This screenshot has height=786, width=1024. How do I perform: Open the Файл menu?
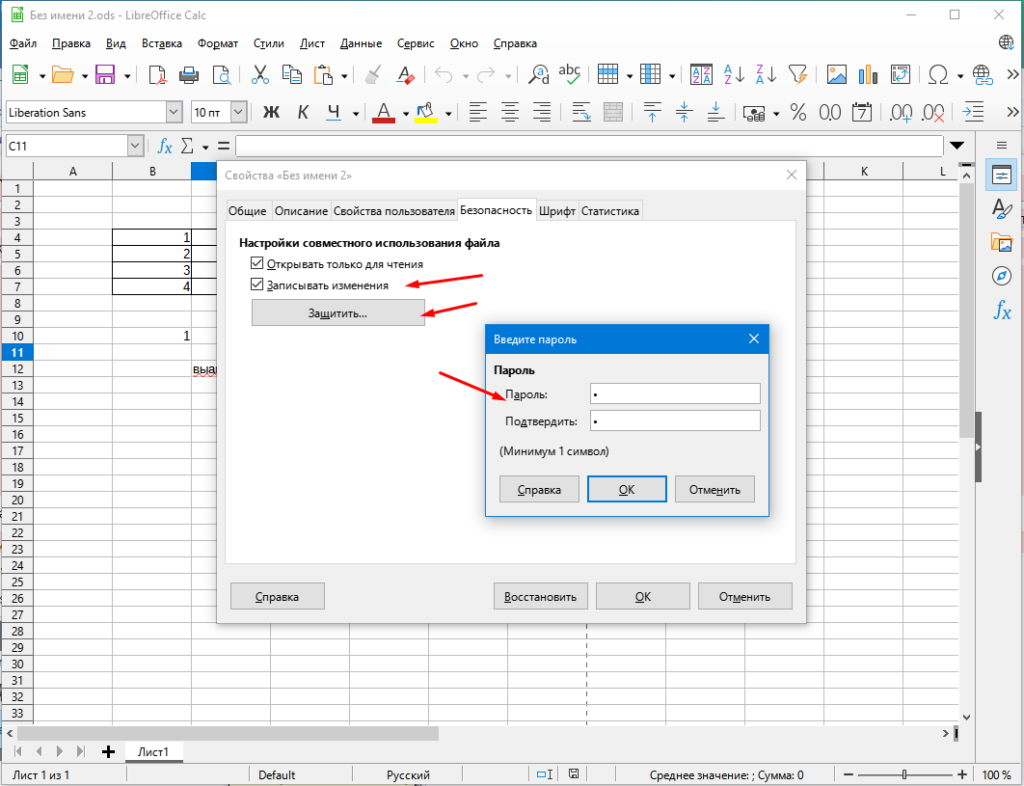[24, 43]
